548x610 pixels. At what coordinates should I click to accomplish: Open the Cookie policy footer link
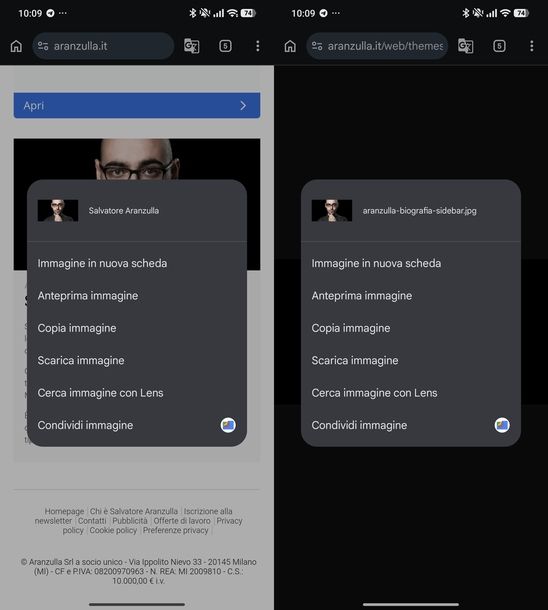click(x=113, y=530)
